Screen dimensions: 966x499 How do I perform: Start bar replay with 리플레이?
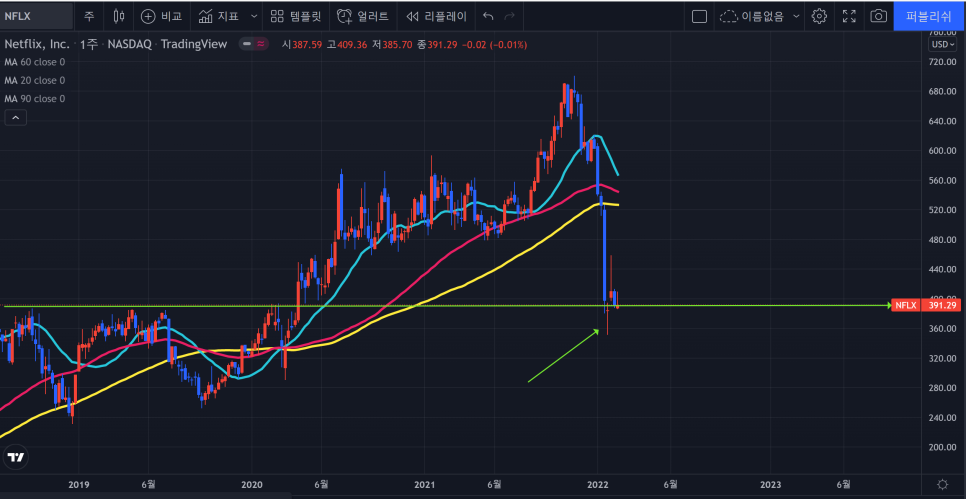coord(437,16)
